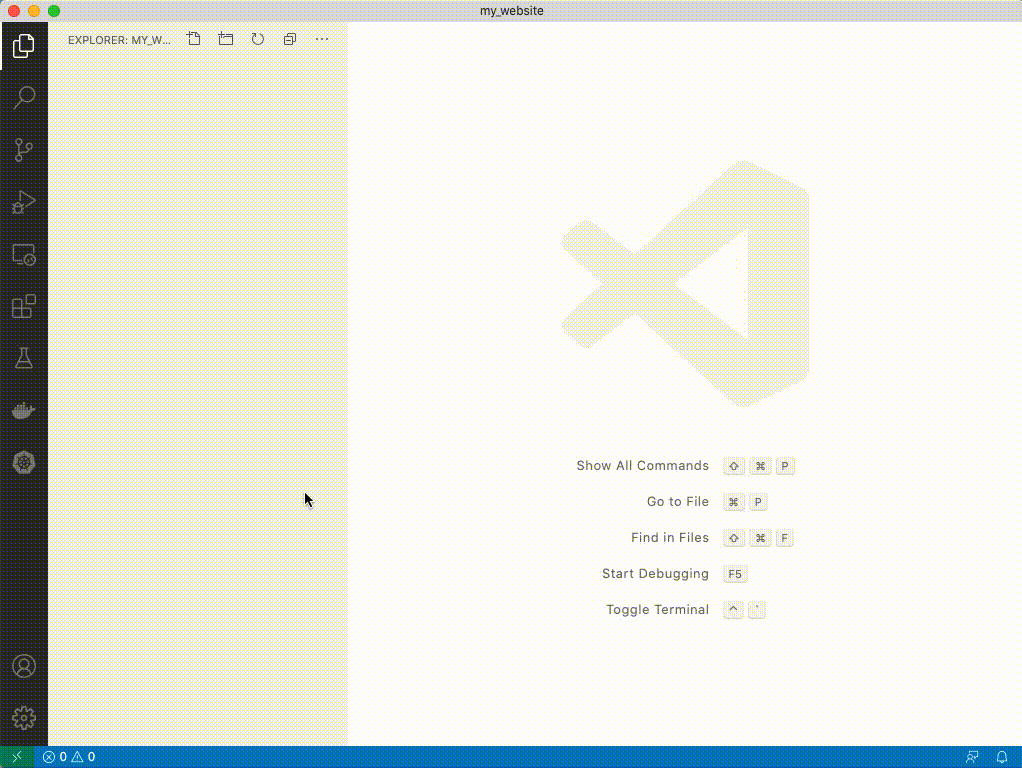Open the Manage gear menu
Screen dimensions: 1022x768
click(23, 717)
